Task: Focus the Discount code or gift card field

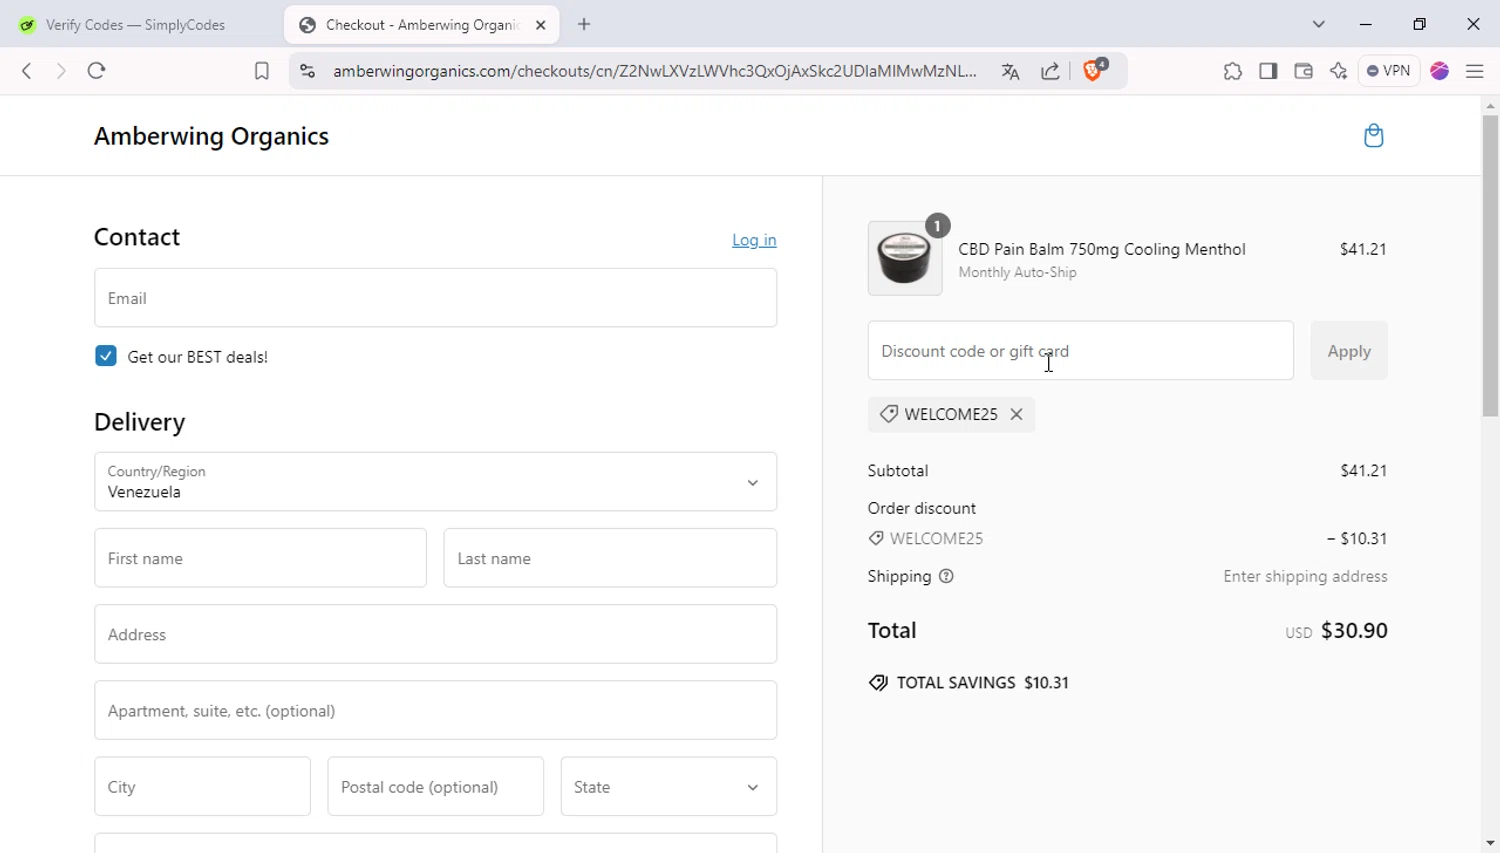Action: [1080, 351]
